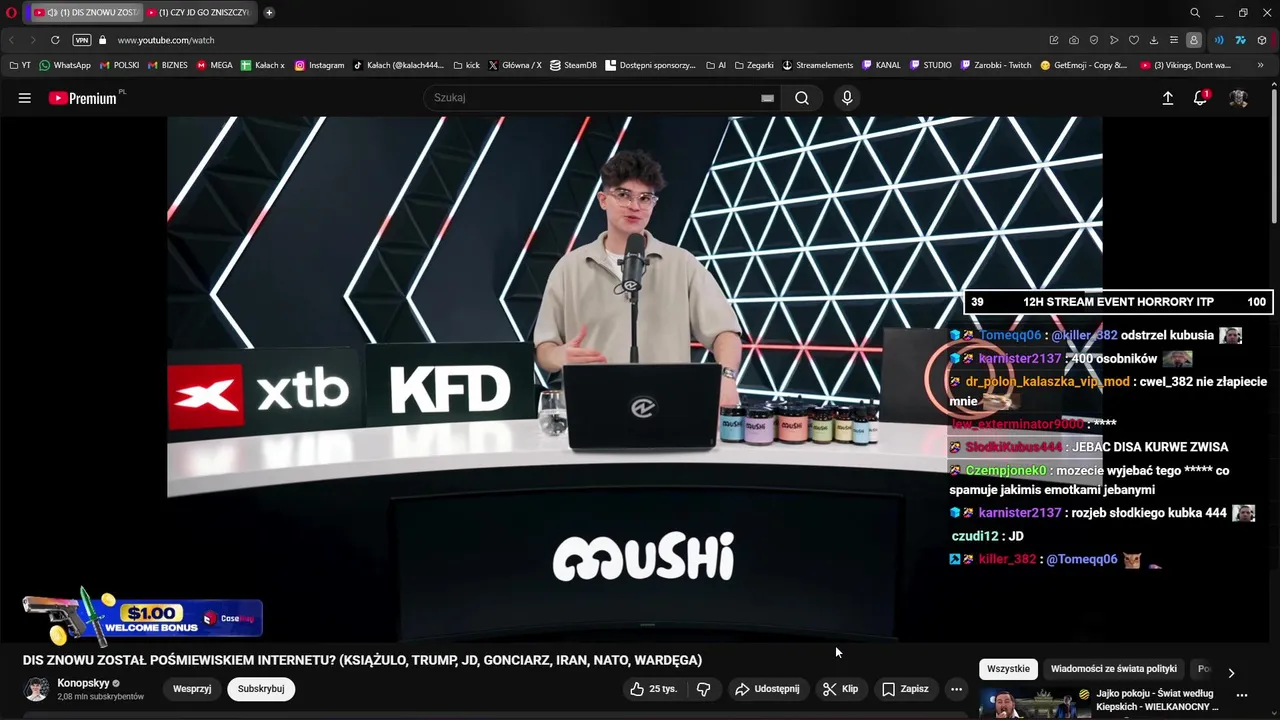Image resolution: width=1280 pixels, height=720 pixels.
Task: Open the MEGA bookmark
Action: (215, 65)
